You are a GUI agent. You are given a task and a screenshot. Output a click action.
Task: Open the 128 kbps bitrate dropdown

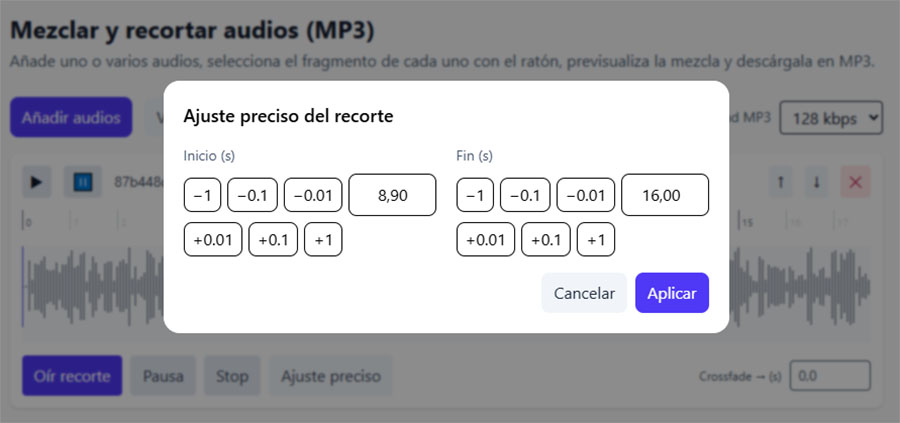click(x=831, y=117)
